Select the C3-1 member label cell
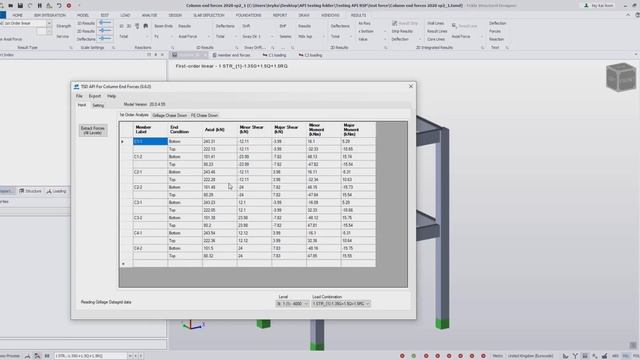This screenshot has height=360, width=640. pyautogui.click(x=150, y=202)
